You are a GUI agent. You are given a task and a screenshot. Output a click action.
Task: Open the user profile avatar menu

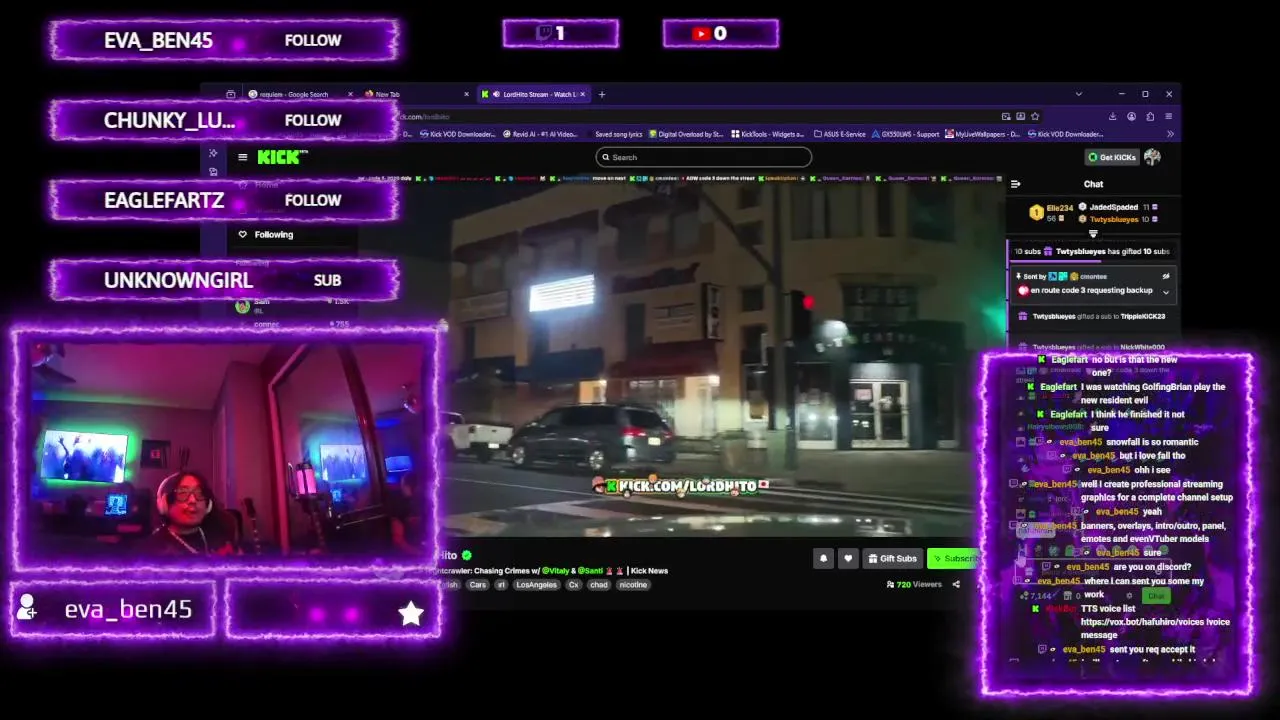pyautogui.click(x=1153, y=157)
